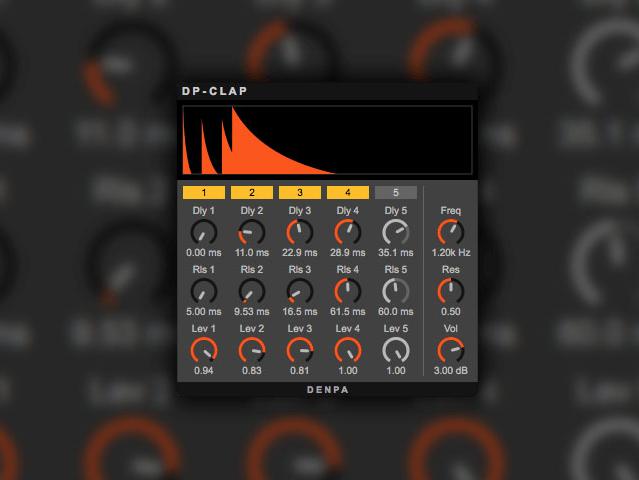Select the 0.00 ms delay value
The width and height of the screenshot is (639, 480).
(204, 253)
